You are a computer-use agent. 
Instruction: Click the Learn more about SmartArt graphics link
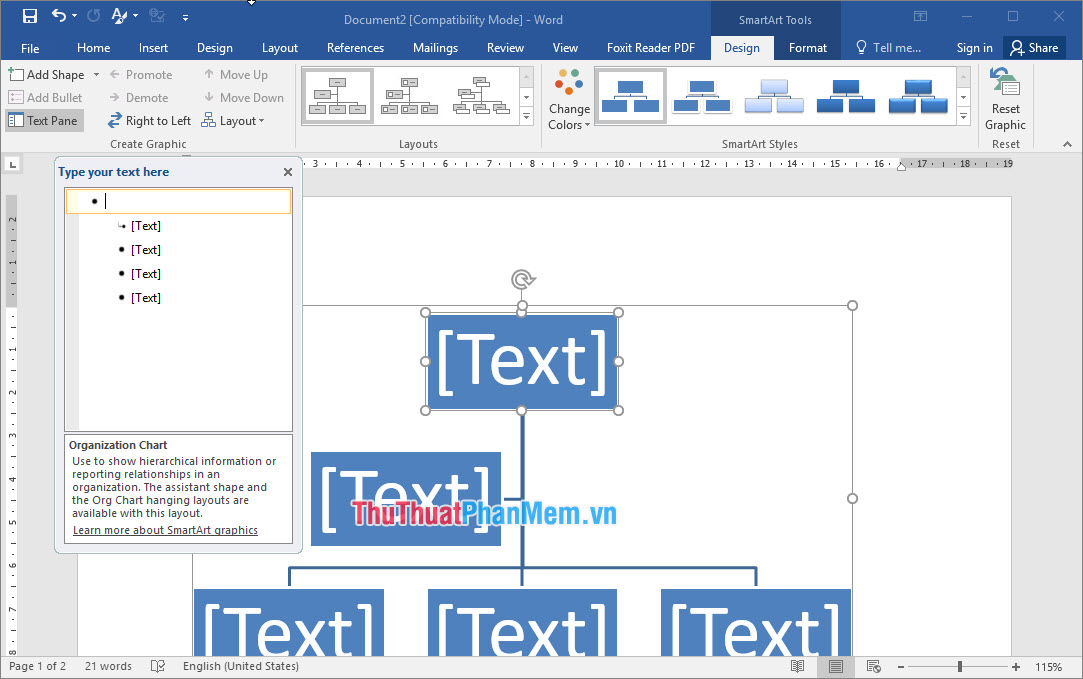[164, 530]
